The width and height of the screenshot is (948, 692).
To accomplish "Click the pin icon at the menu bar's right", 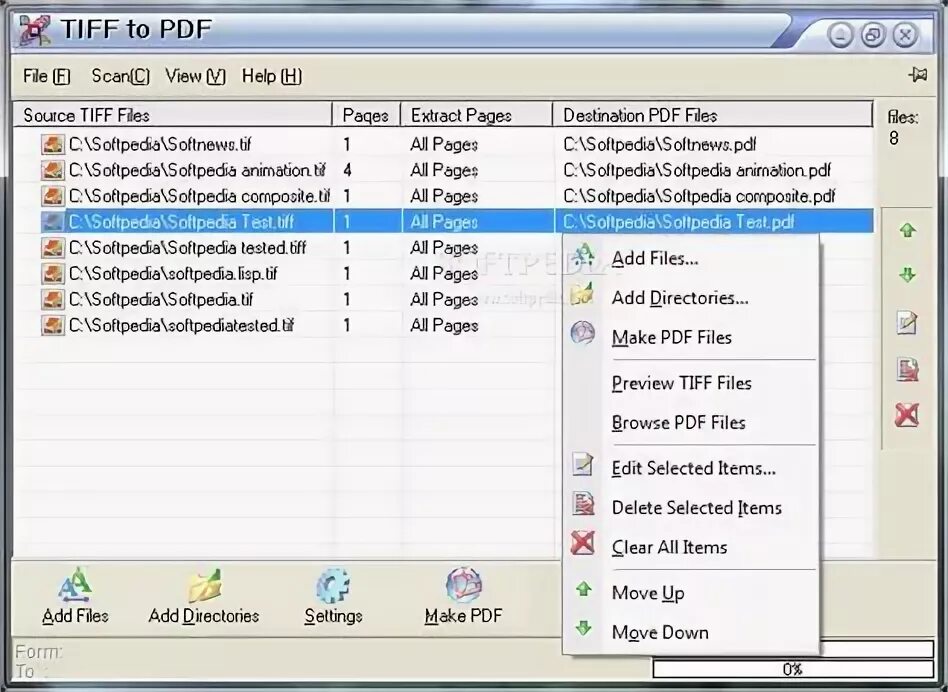I will pyautogui.click(x=918, y=75).
